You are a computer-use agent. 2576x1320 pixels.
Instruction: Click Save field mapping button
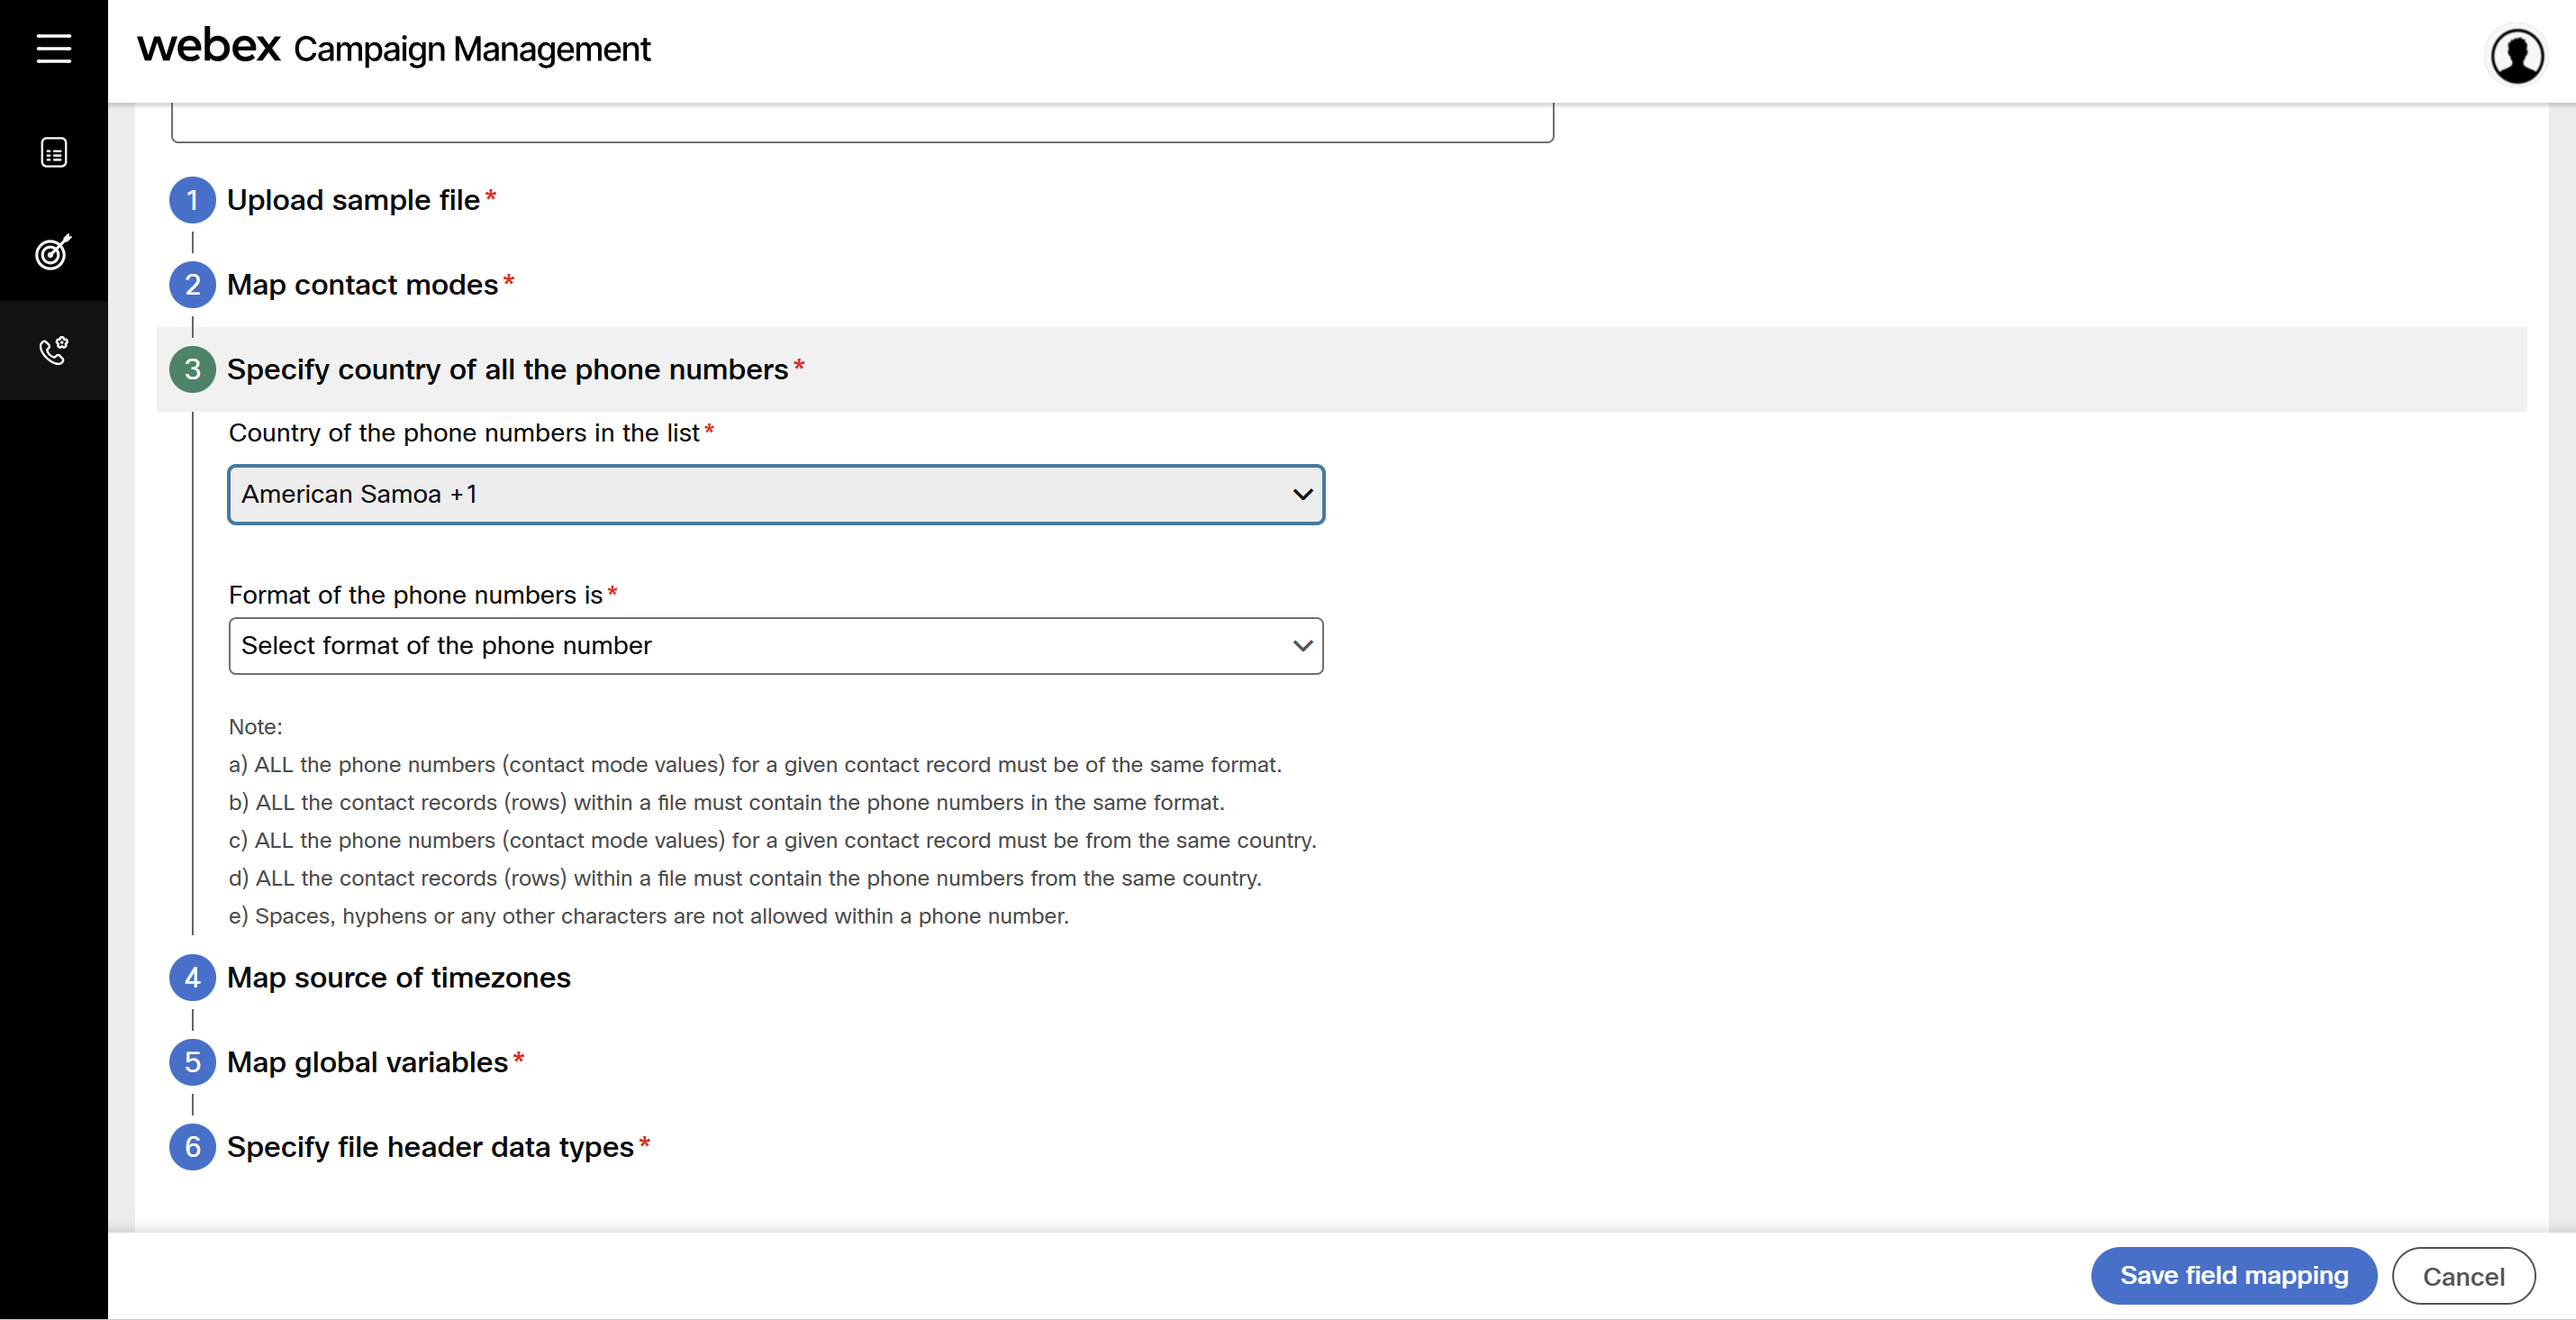point(2233,1276)
